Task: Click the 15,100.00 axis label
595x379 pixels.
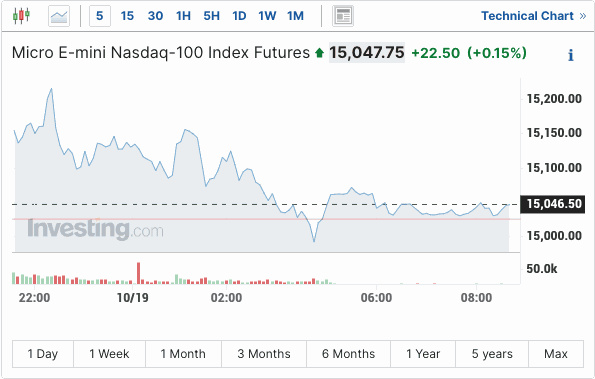Action: pyautogui.click(x=554, y=168)
